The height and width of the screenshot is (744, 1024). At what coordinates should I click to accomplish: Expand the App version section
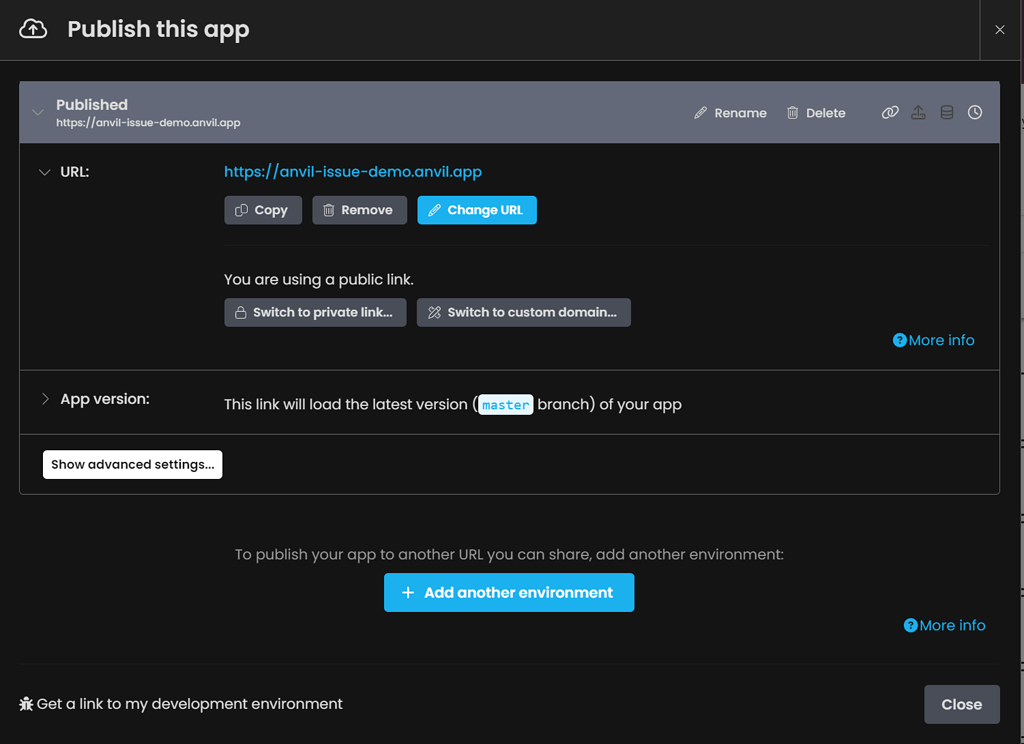[x=44, y=398]
